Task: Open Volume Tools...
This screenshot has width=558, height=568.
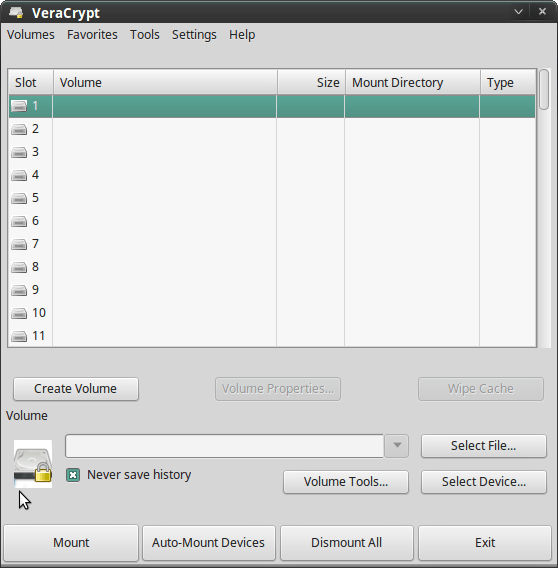Action: [x=346, y=482]
